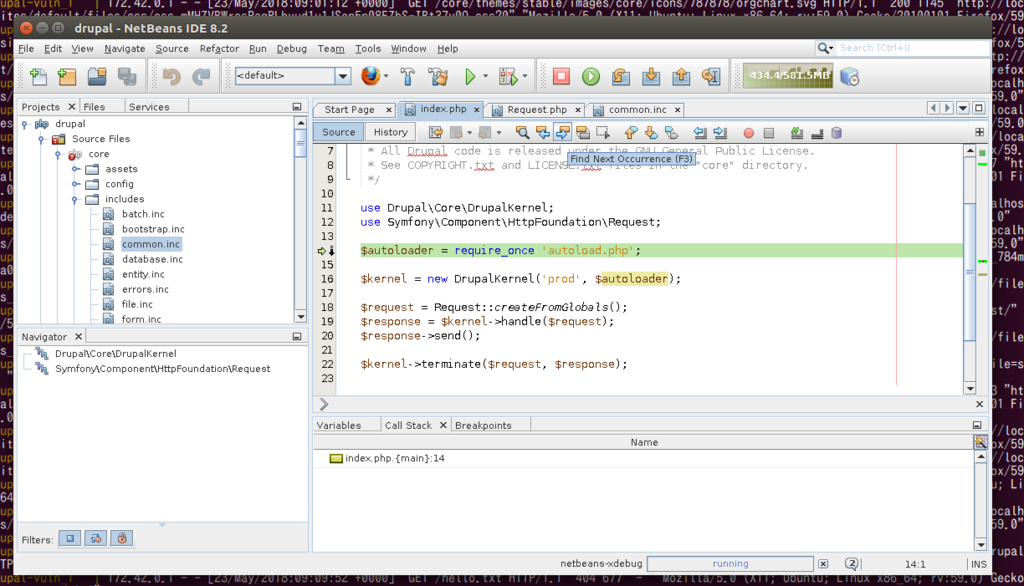Collapse the includes folder
Screen dimensions: 1024x586
pyautogui.click(x=75, y=199)
